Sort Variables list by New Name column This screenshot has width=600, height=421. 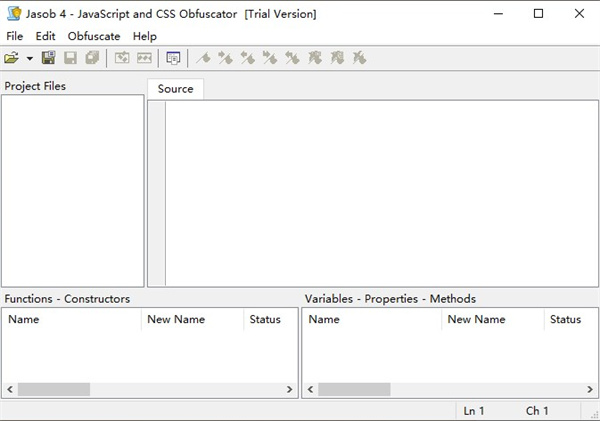pyautogui.click(x=492, y=319)
